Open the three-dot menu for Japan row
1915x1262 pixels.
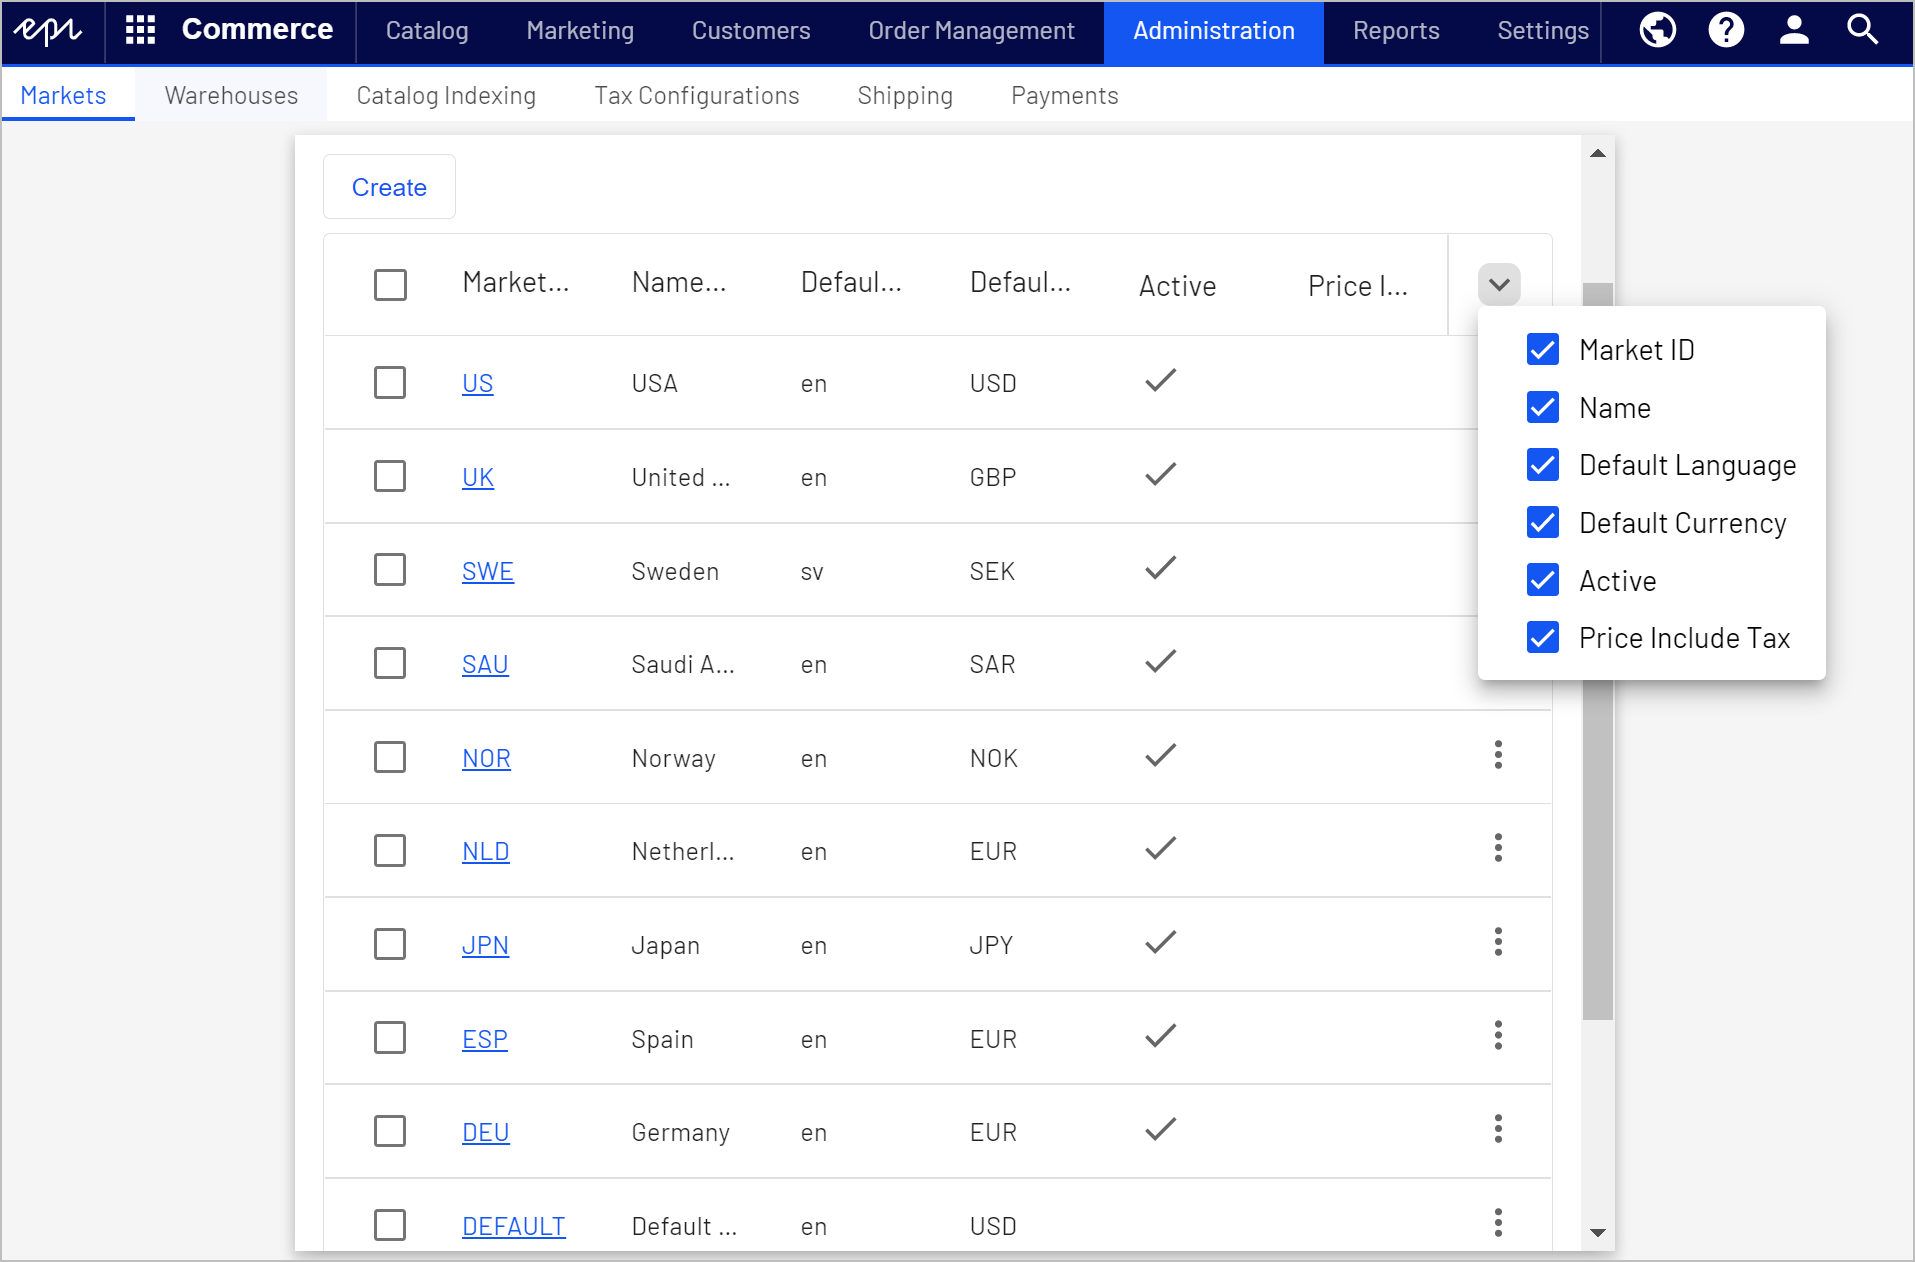[1498, 942]
